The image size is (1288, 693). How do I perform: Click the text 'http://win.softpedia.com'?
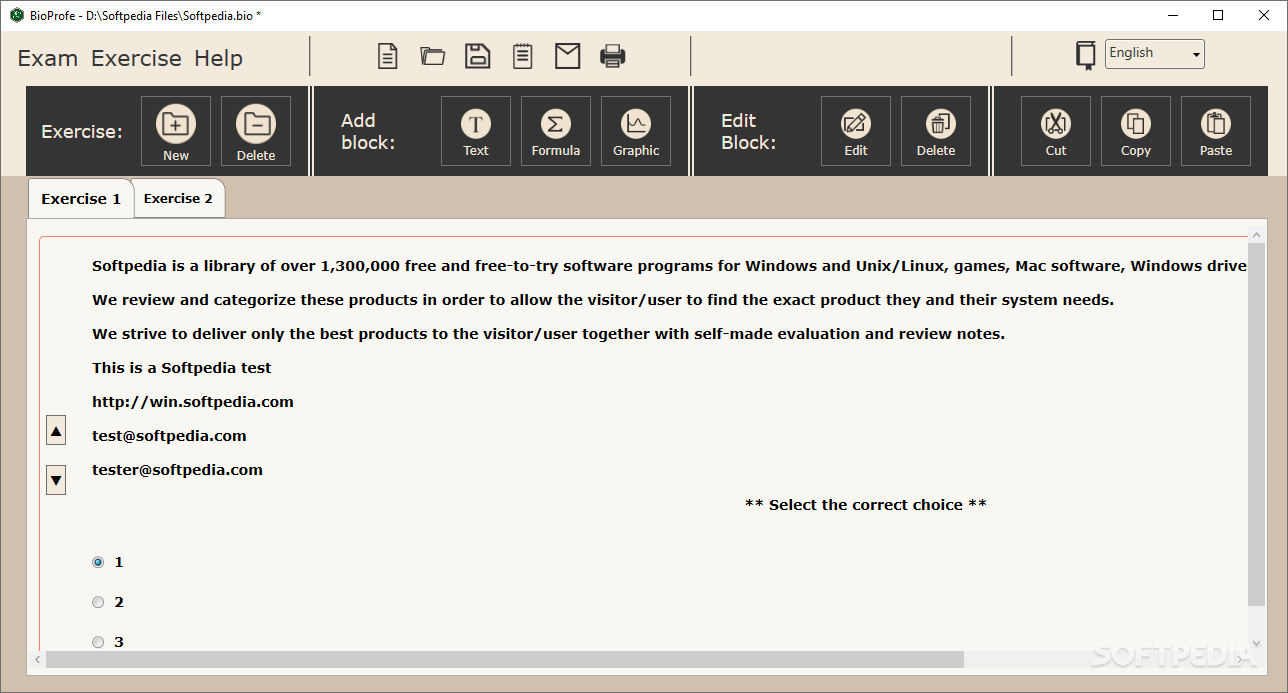[193, 402]
